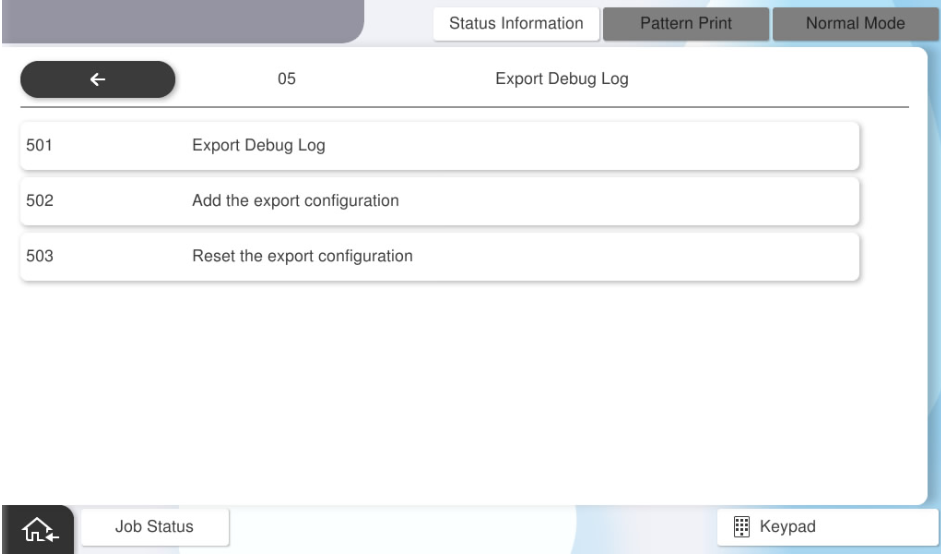Image resolution: width=941 pixels, height=554 pixels.
Task: Click the back arrow icon
Action: pos(97,81)
